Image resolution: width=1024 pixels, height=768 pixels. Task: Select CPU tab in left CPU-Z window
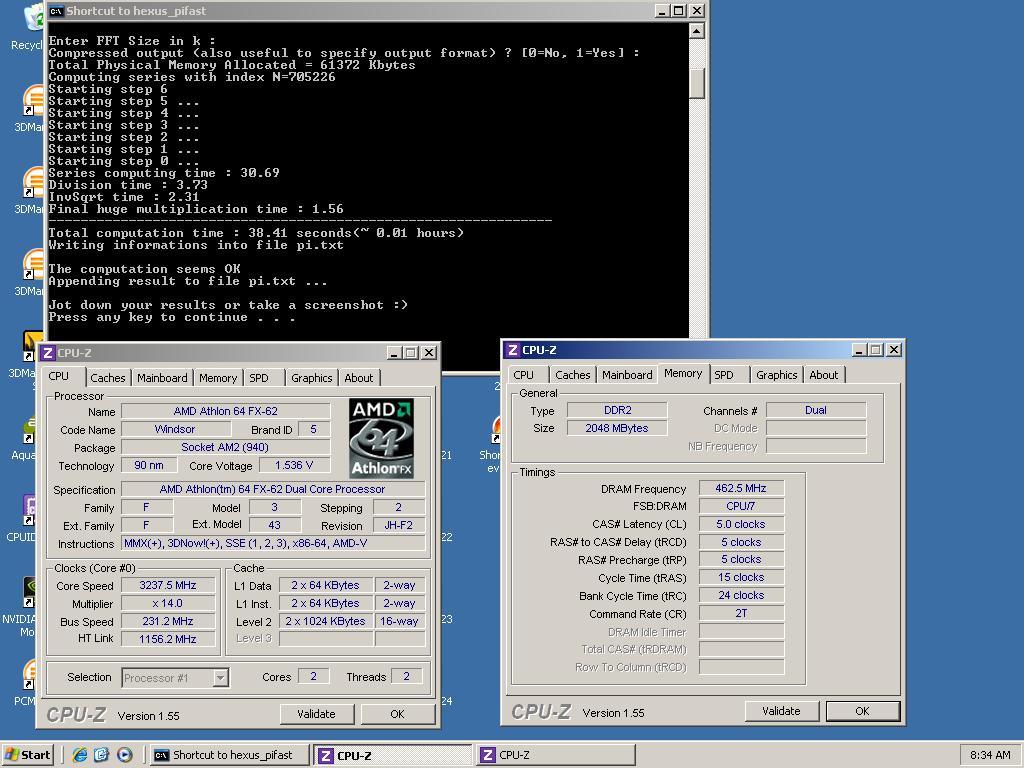pyautogui.click(x=59, y=376)
